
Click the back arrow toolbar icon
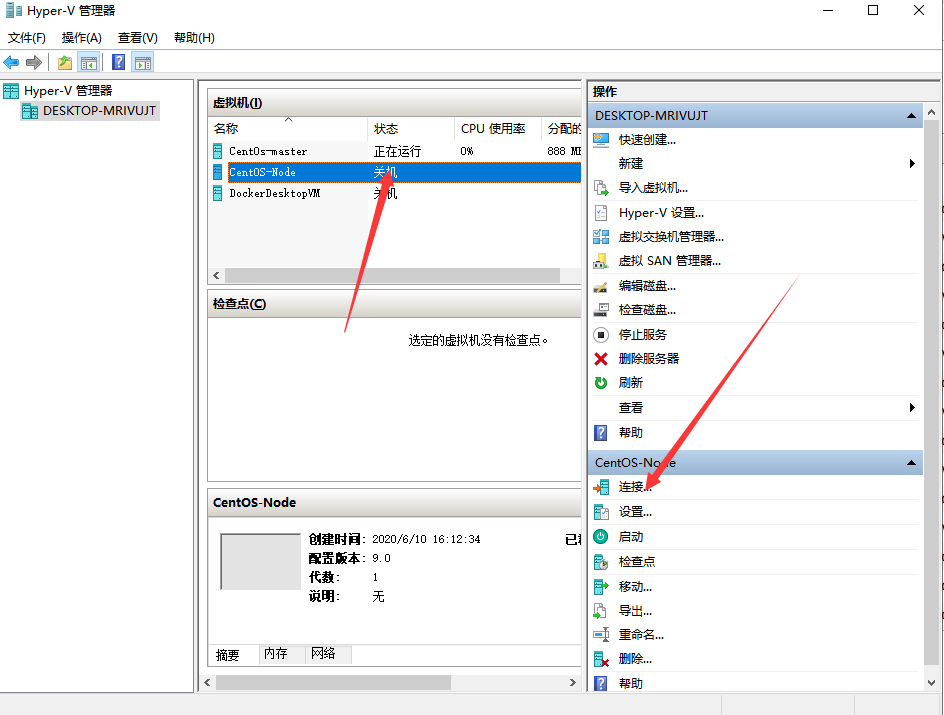[11, 62]
